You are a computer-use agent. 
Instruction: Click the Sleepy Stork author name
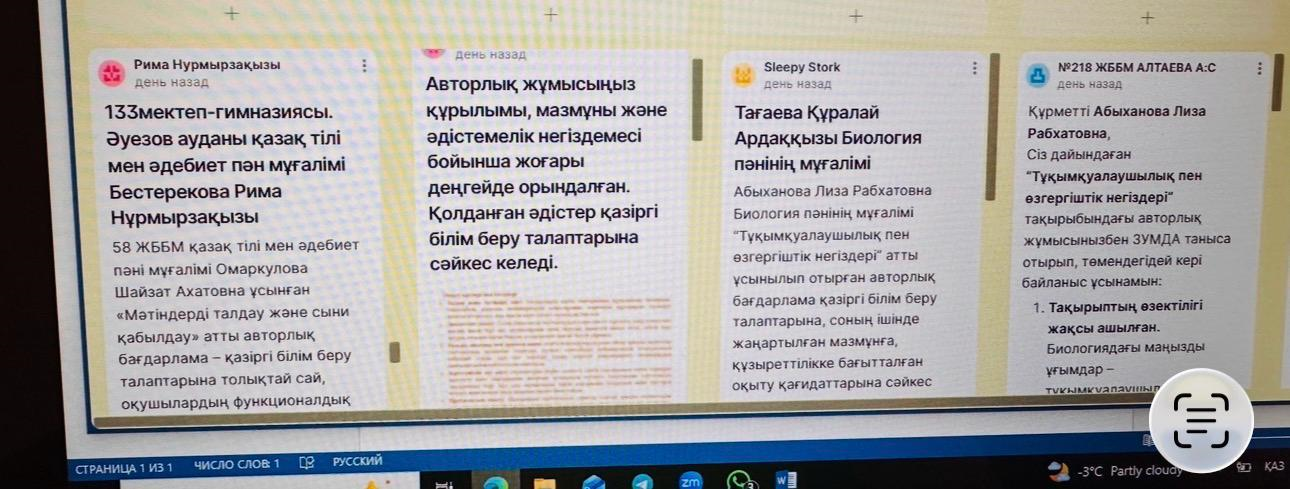click(x=802, y=67)
